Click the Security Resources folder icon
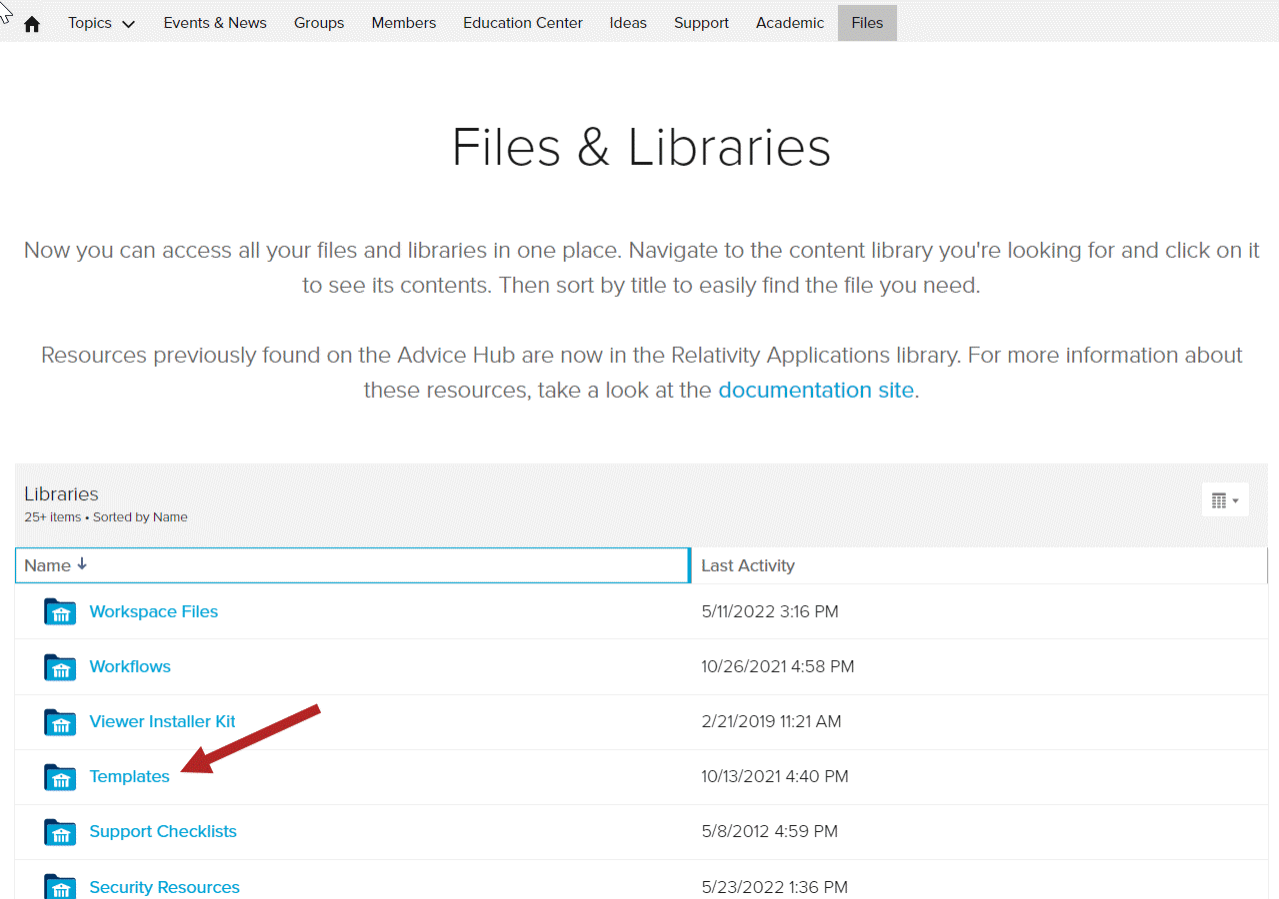The height and width of the screenshot is (899, 1279). pos(60,887)
